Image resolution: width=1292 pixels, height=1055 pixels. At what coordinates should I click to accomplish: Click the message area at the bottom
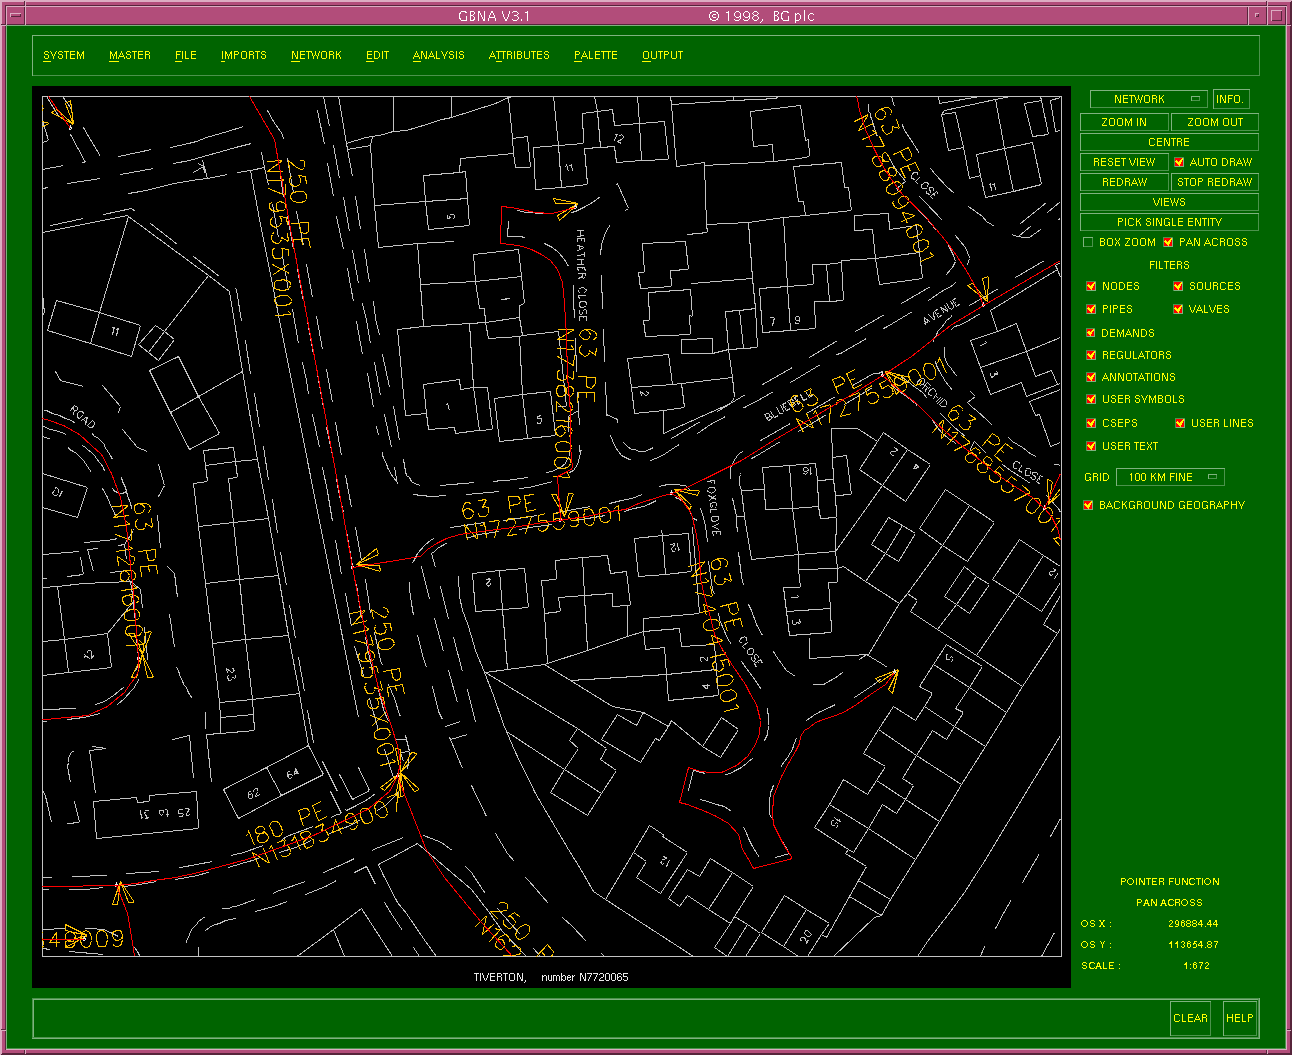pos(600,1018)
